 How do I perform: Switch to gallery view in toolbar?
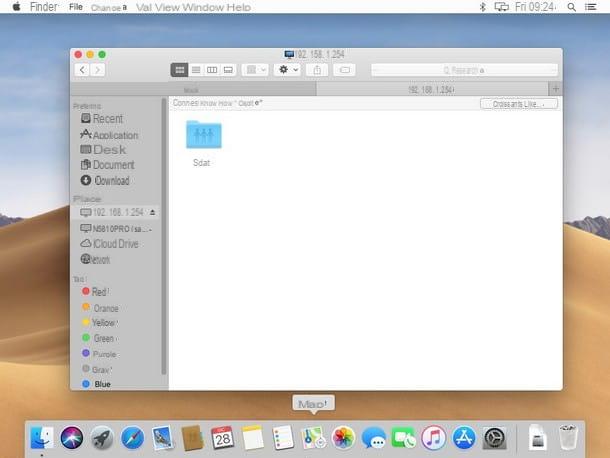(x=228, y=70)
